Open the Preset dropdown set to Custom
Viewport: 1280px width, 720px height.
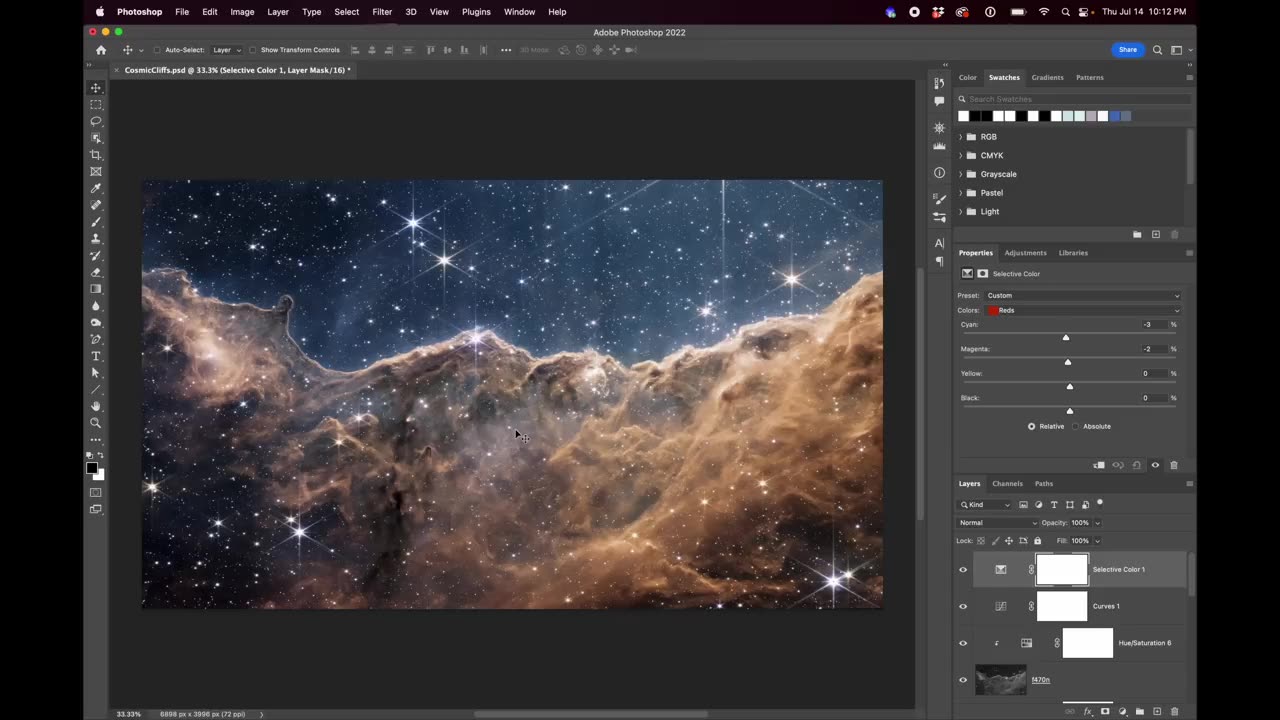click(x=1083, y=296)
